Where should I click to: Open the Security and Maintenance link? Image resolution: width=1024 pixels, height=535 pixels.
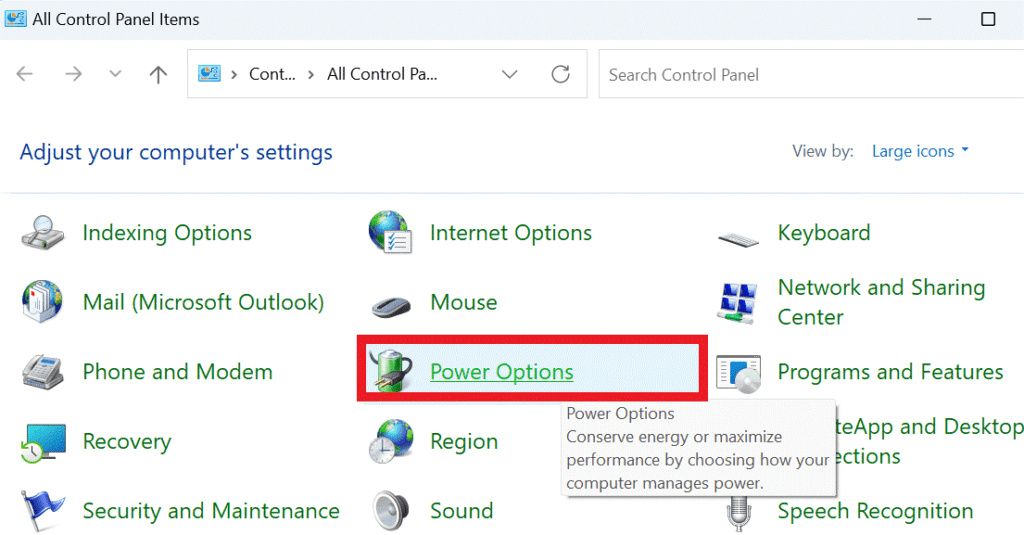(211, 511)
